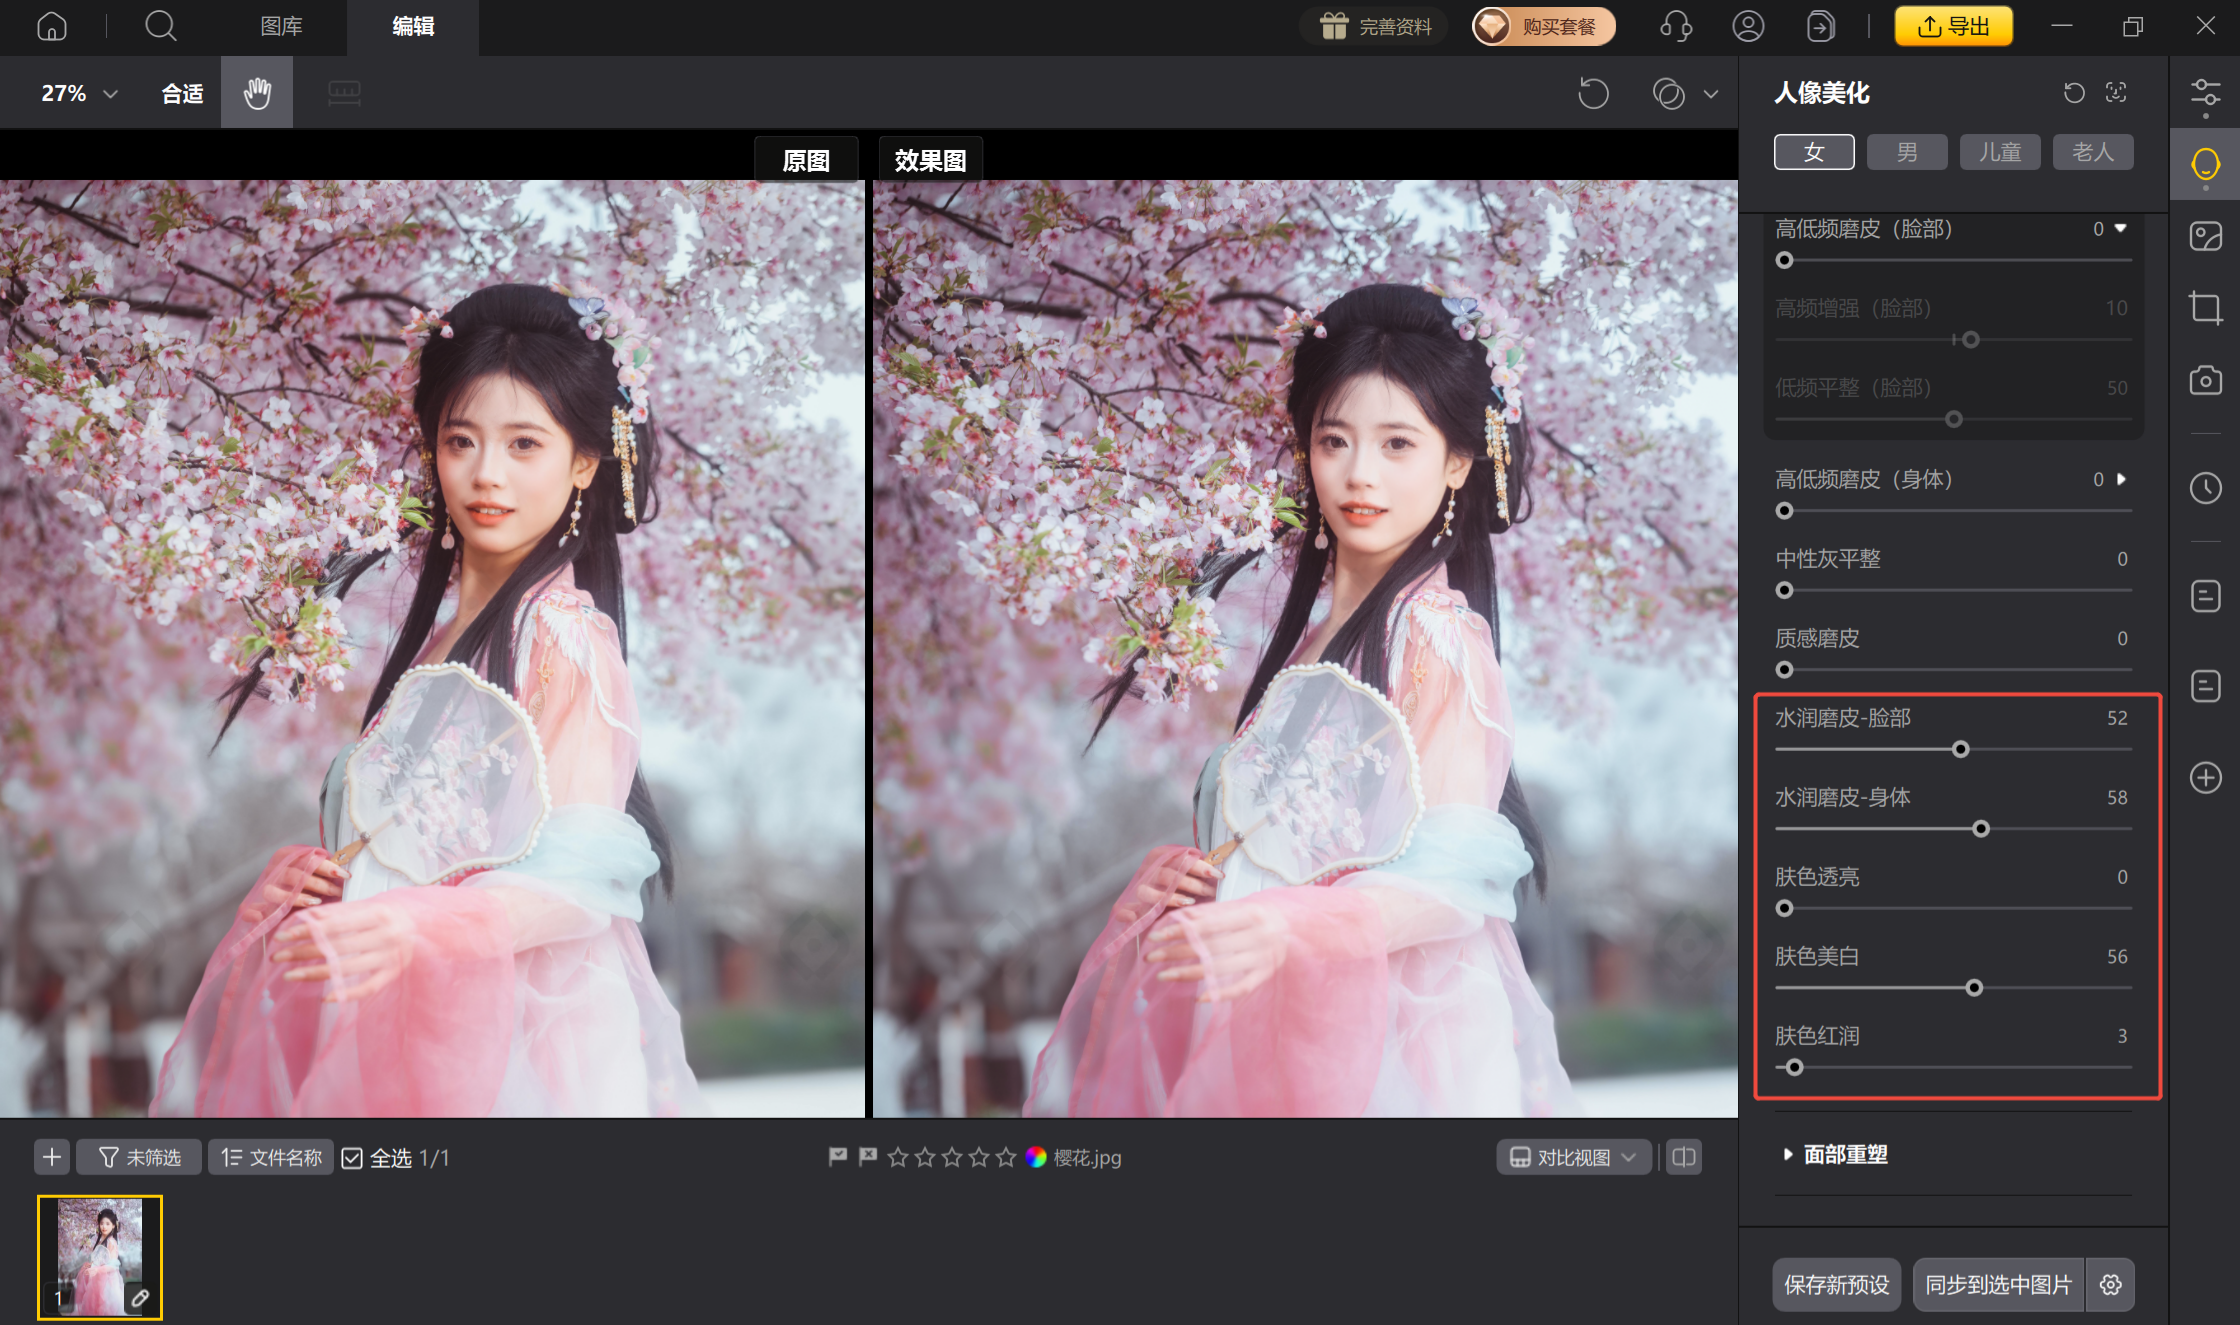Image resolution: width=2240 pixels, height=1325 pixels.
Task: Click the 肤色美白 slider handle
Action: pos(1974,988)
